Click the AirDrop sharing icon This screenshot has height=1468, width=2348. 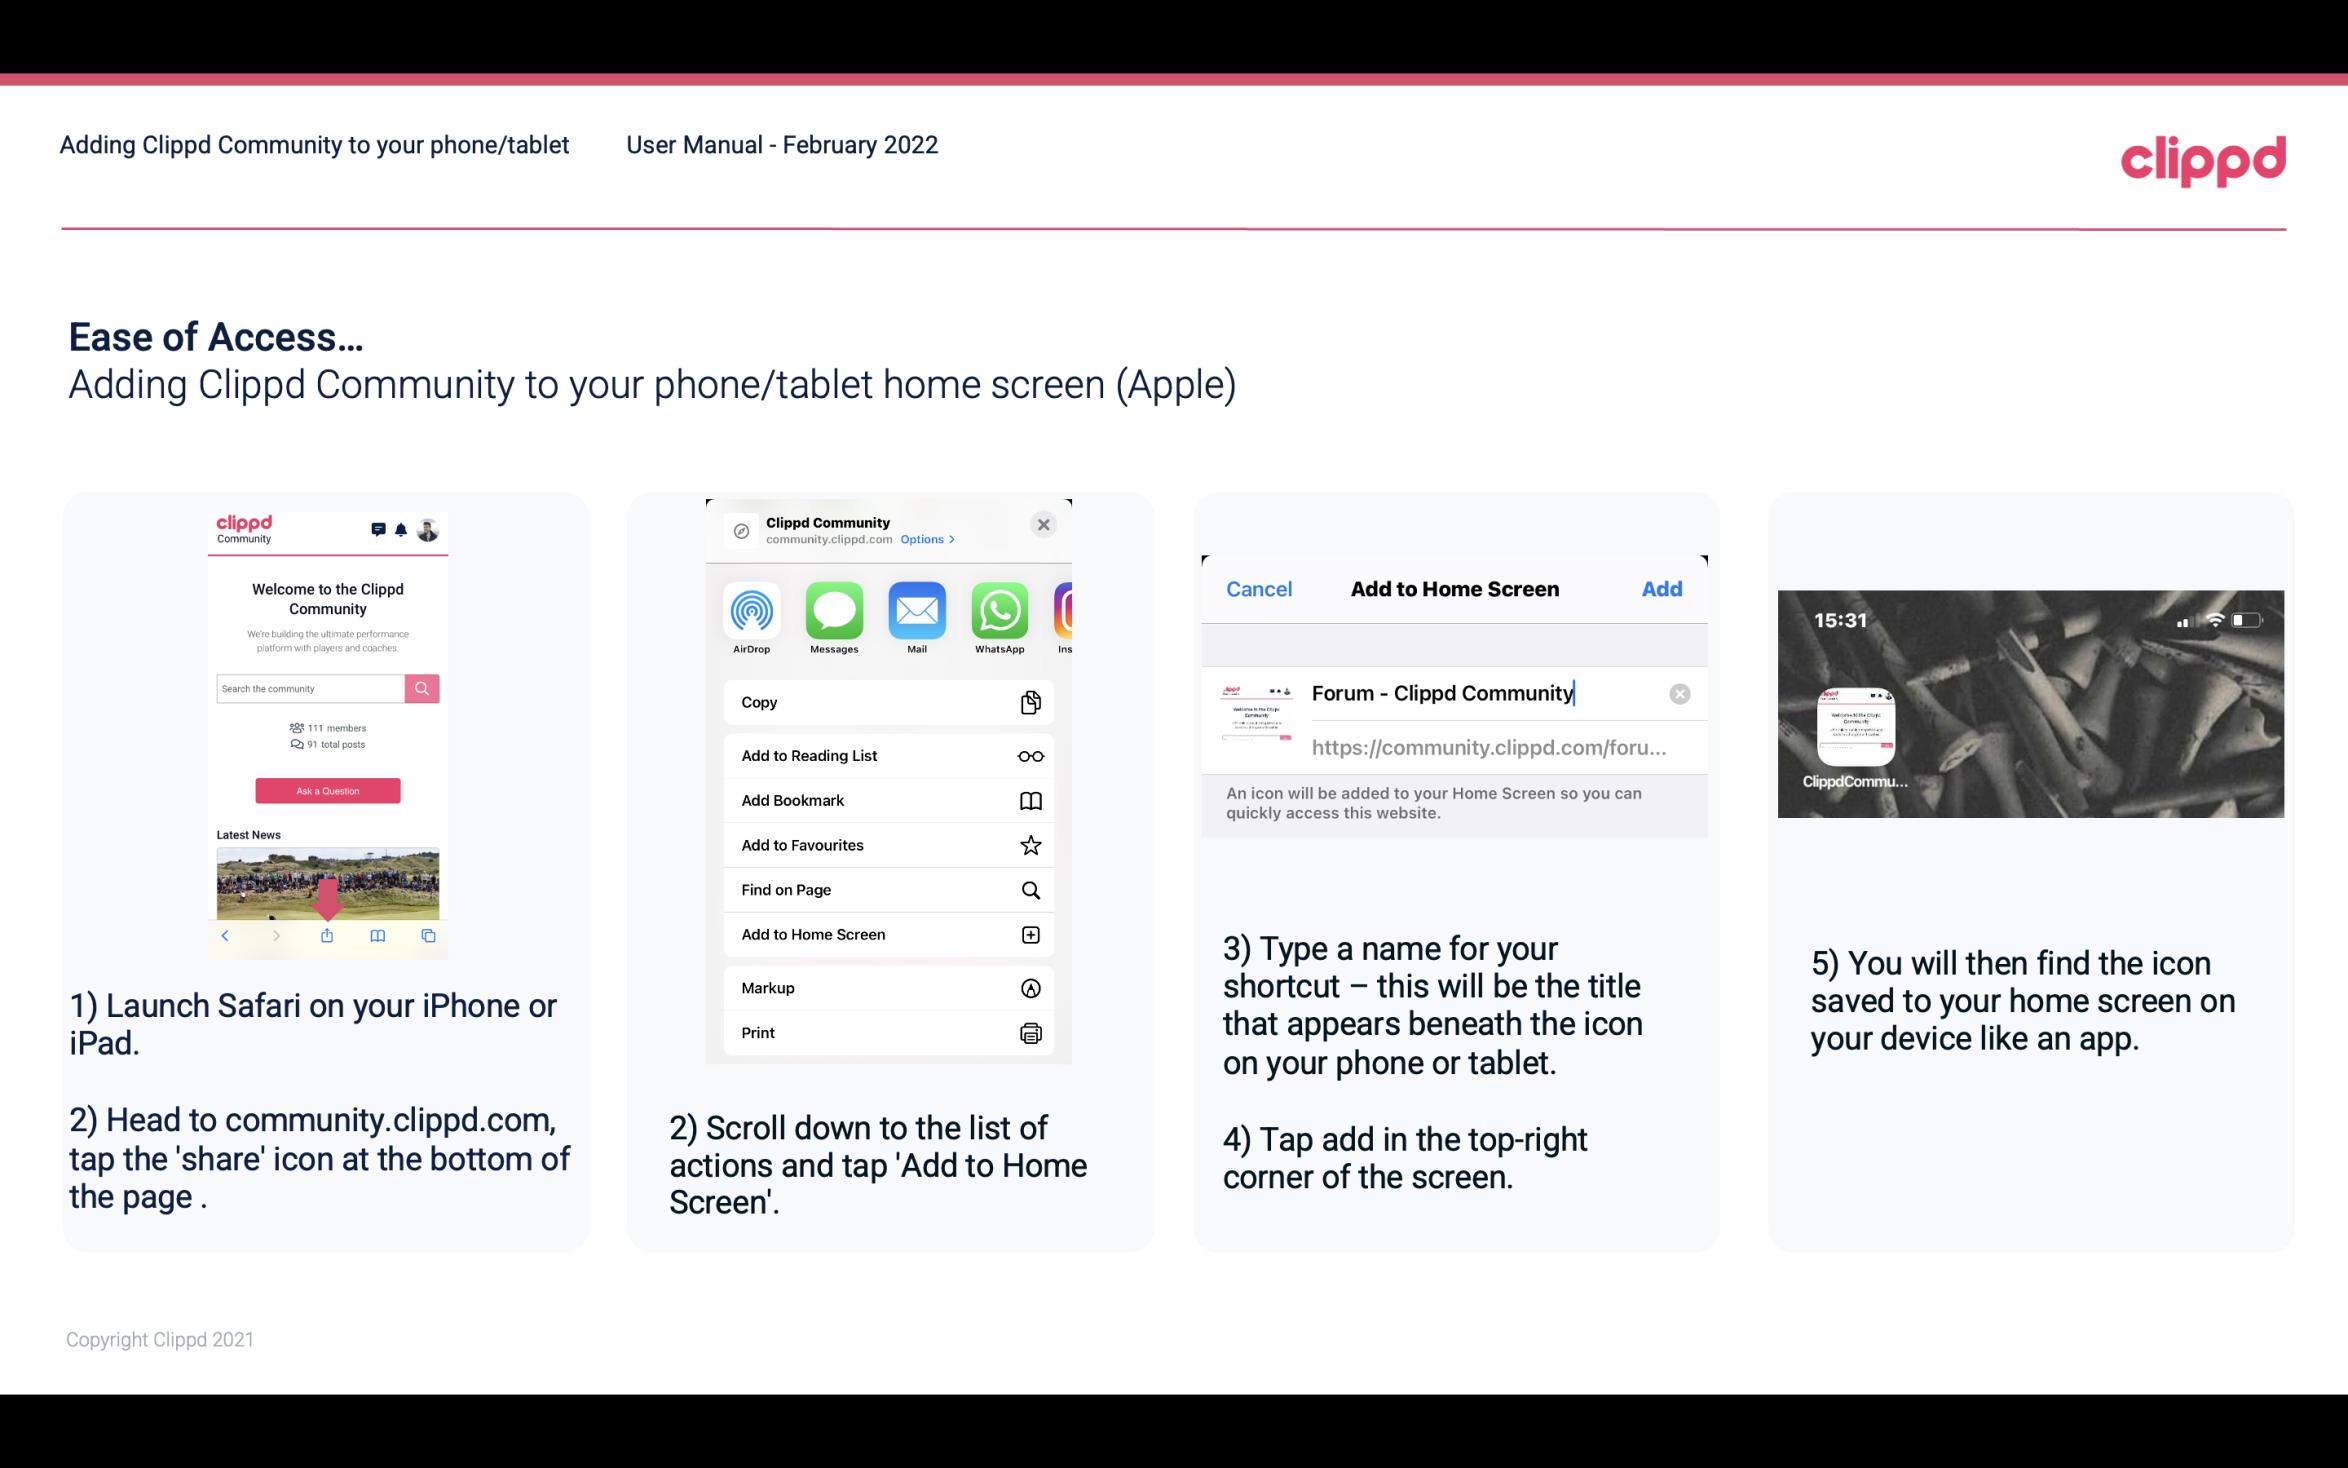coord(751,611)
